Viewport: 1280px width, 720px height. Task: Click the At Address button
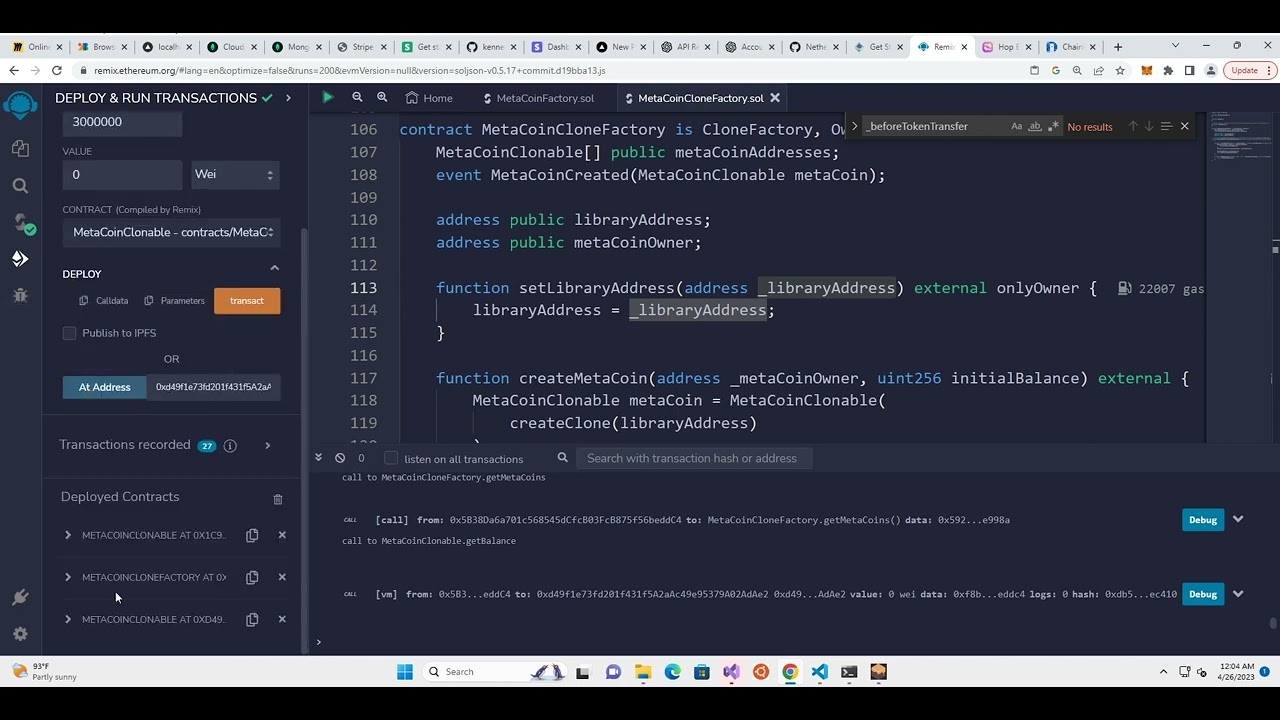pyautogui.click(x=105, y=387)
